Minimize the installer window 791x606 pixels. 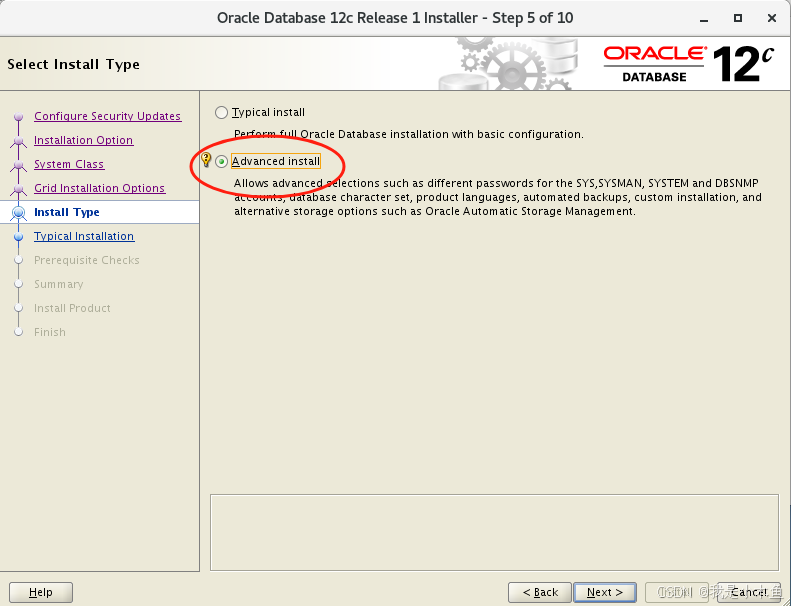[x=704, y=19]
